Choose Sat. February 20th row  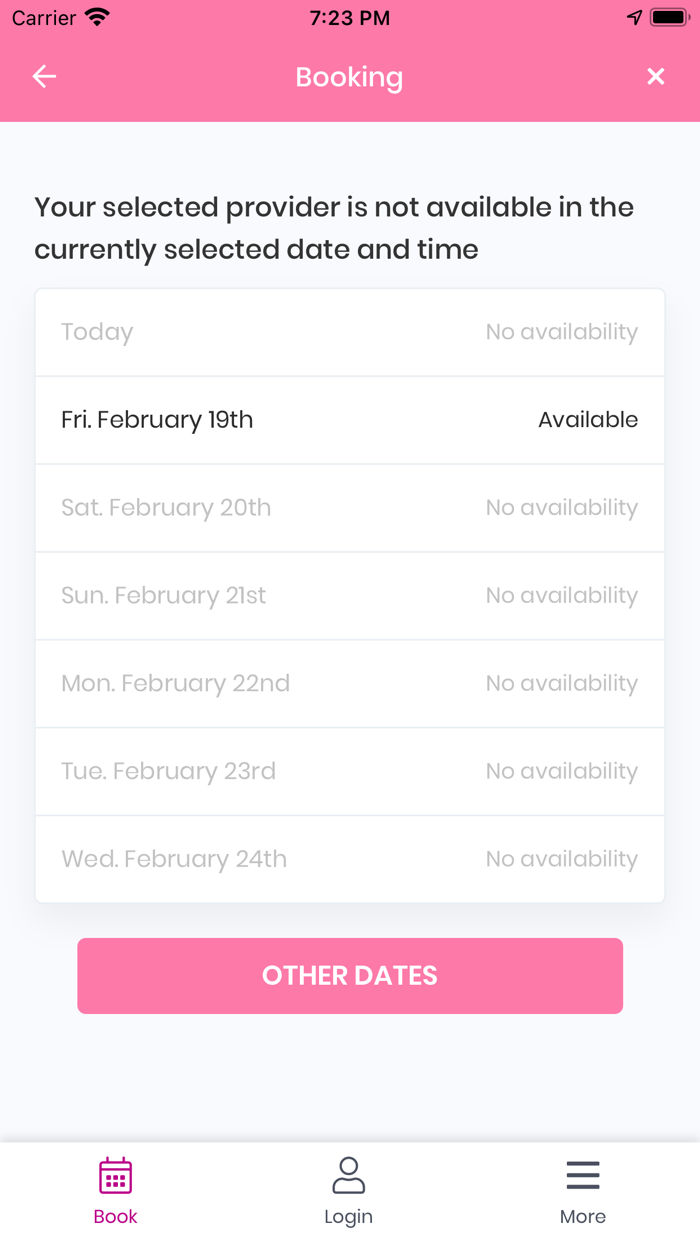350,508
